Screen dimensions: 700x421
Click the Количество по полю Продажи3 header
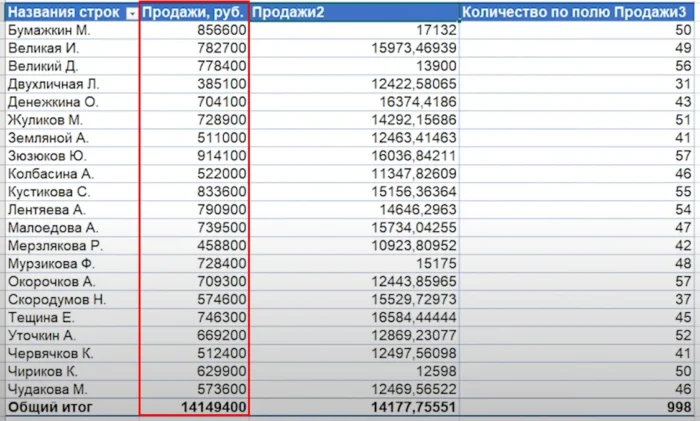(x=578, y=12)
